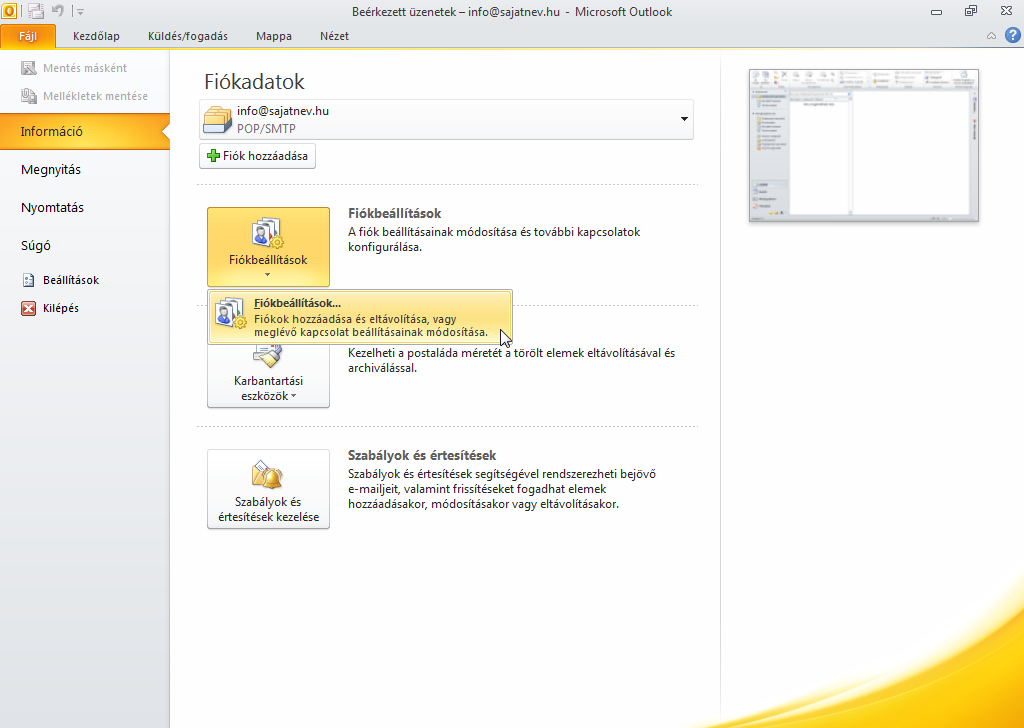This screenshot has width=1024, height=728.
Task: Click the Fiókbeállítások section heading
Action: click(394, 214)
